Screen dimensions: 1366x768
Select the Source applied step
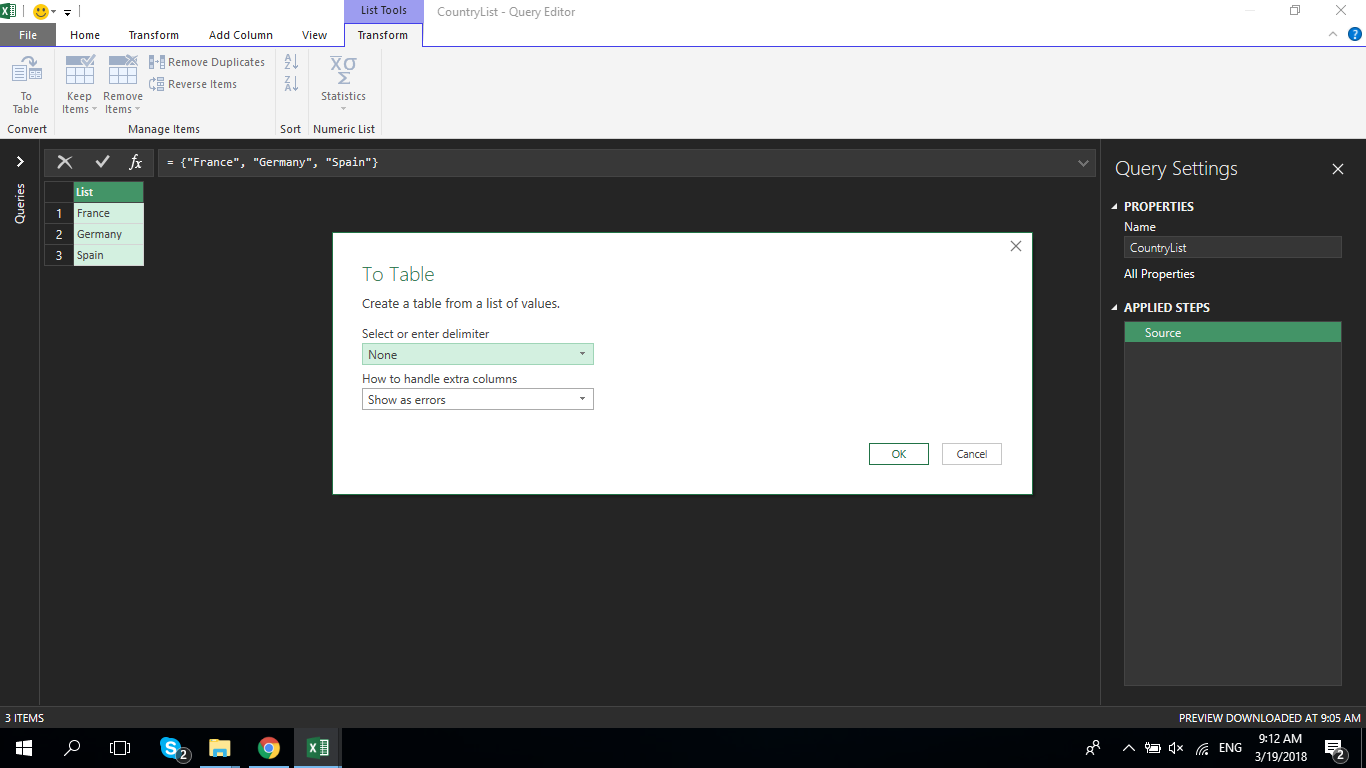(1233, 333)
